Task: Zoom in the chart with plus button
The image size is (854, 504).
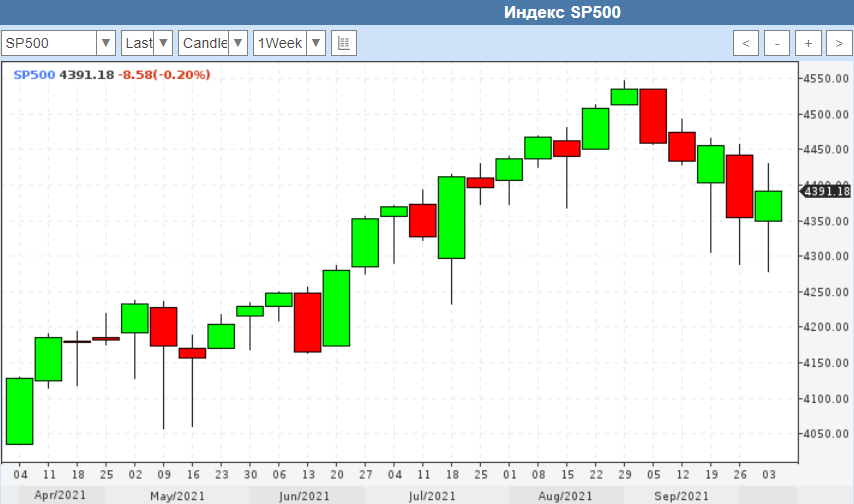Action: tap(808, 43)
